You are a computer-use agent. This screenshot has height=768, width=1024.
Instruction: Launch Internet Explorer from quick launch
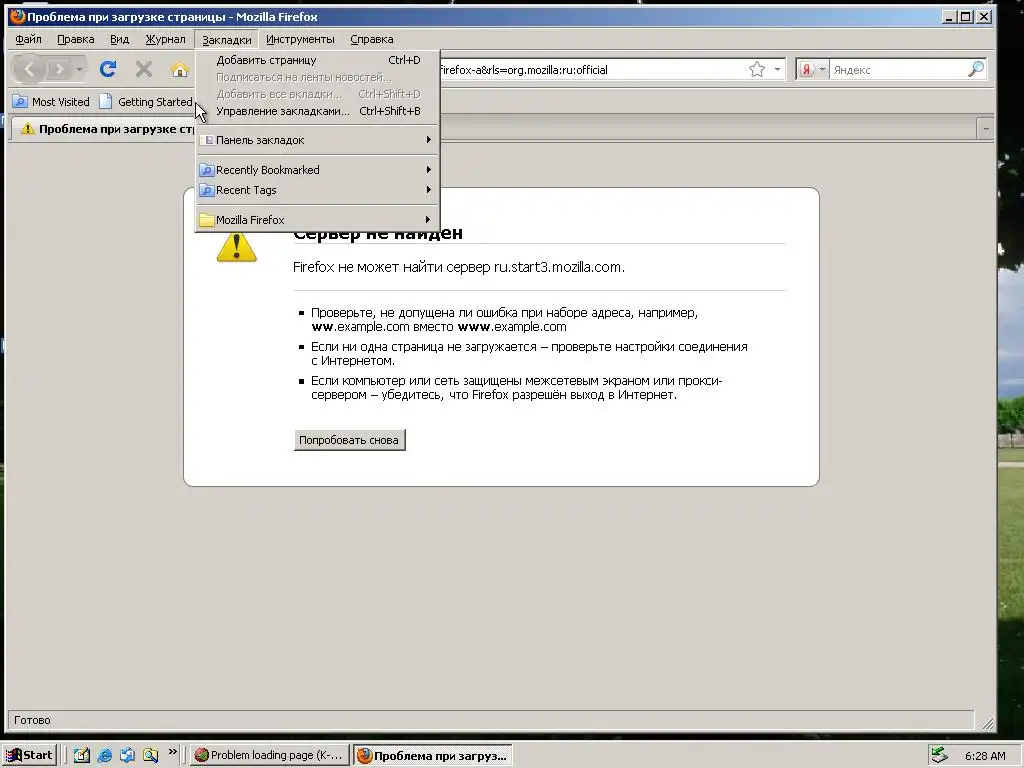pyautogui.click(x=104, y=756)
